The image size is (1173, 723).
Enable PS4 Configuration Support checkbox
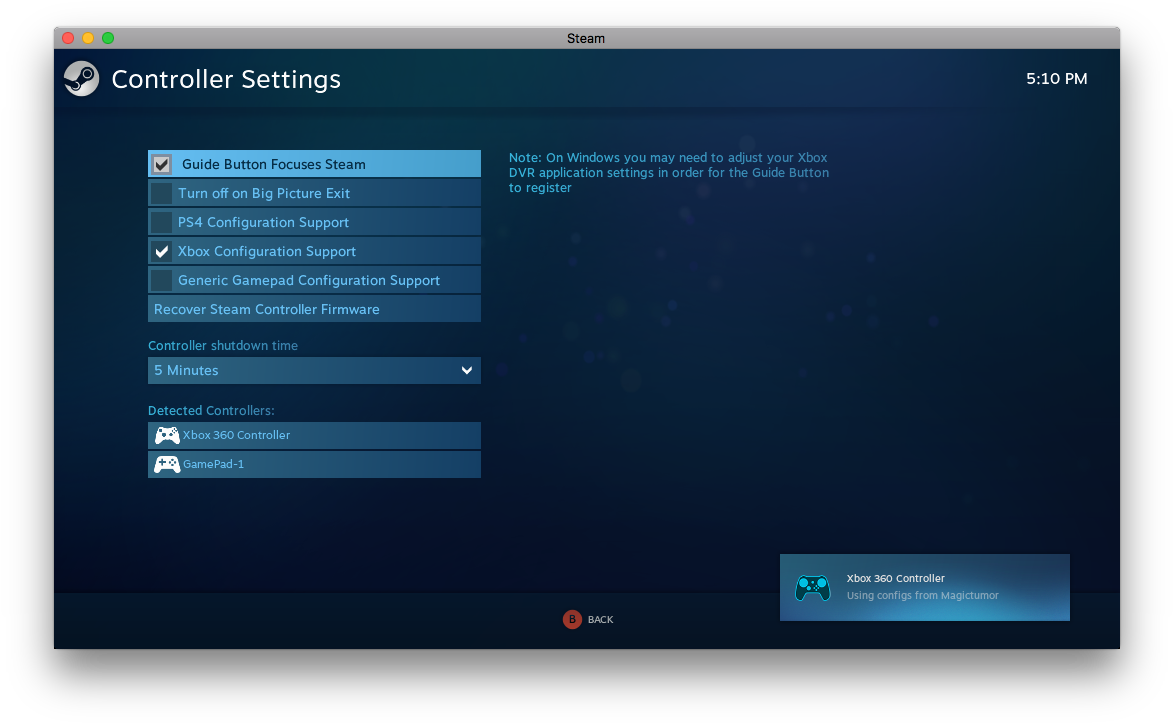pos(162,222)
